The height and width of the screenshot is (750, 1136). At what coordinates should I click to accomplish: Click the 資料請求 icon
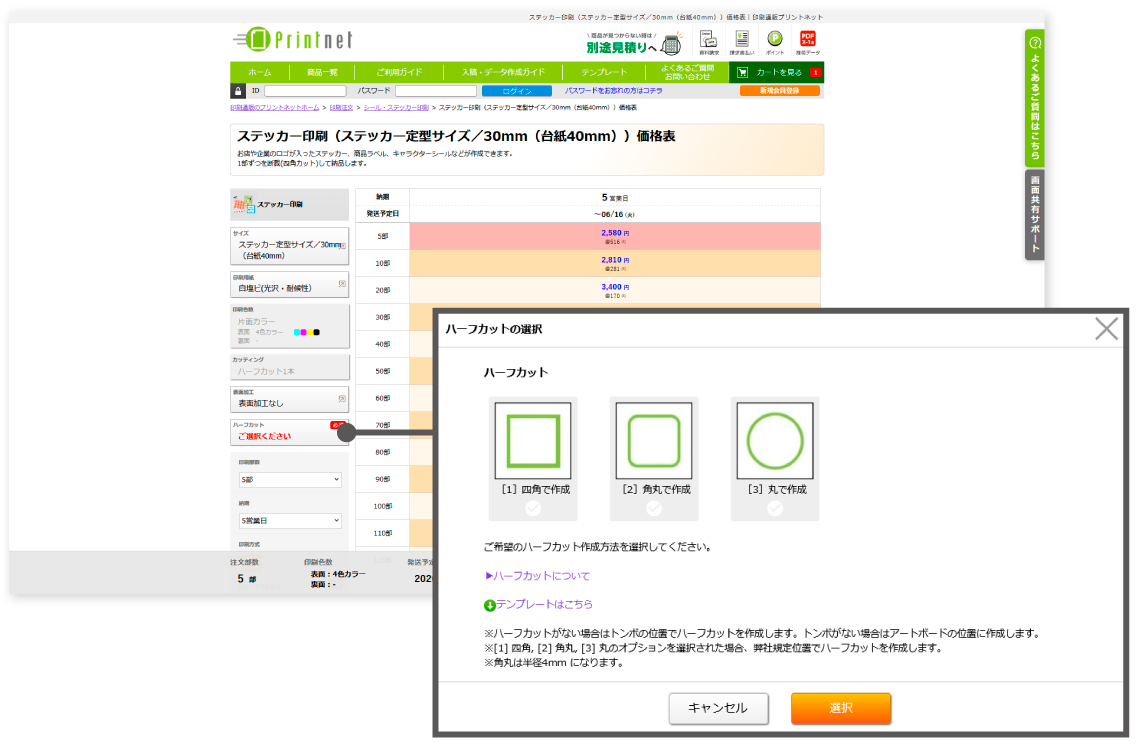(709, 42)
